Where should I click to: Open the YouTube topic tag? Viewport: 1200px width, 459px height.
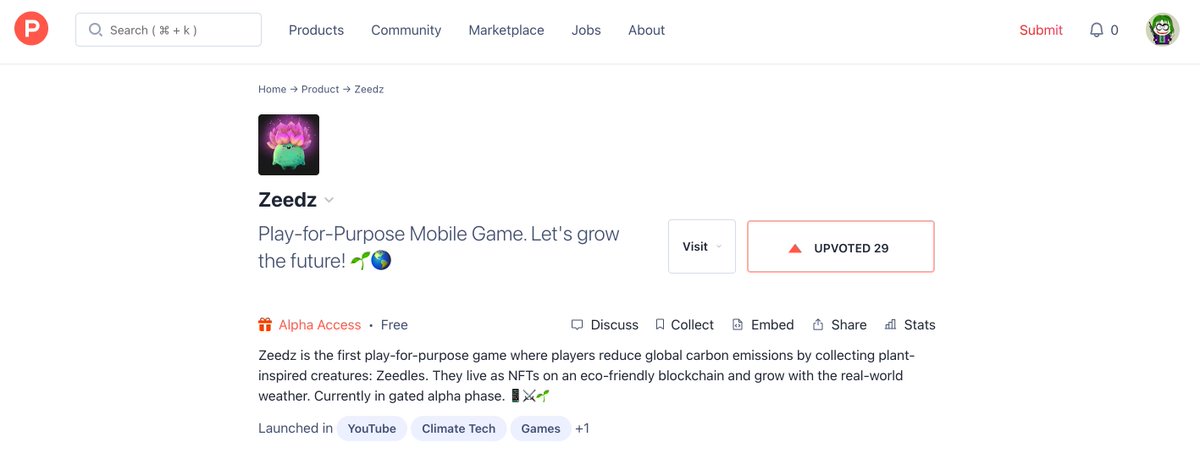coord(371,429)
